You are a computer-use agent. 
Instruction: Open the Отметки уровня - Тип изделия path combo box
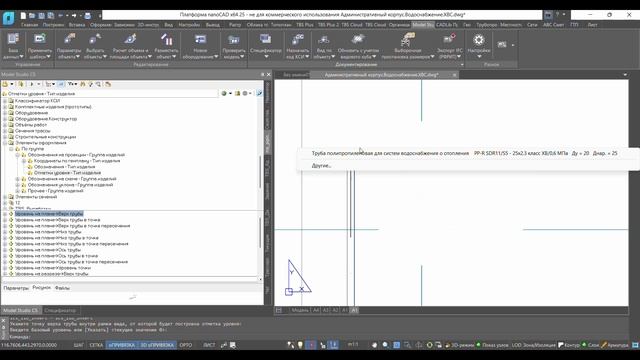click(110, 93)
